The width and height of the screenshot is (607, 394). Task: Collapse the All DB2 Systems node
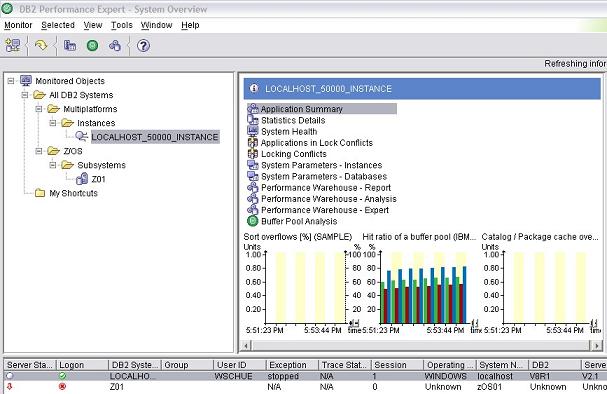pos(25,95)
